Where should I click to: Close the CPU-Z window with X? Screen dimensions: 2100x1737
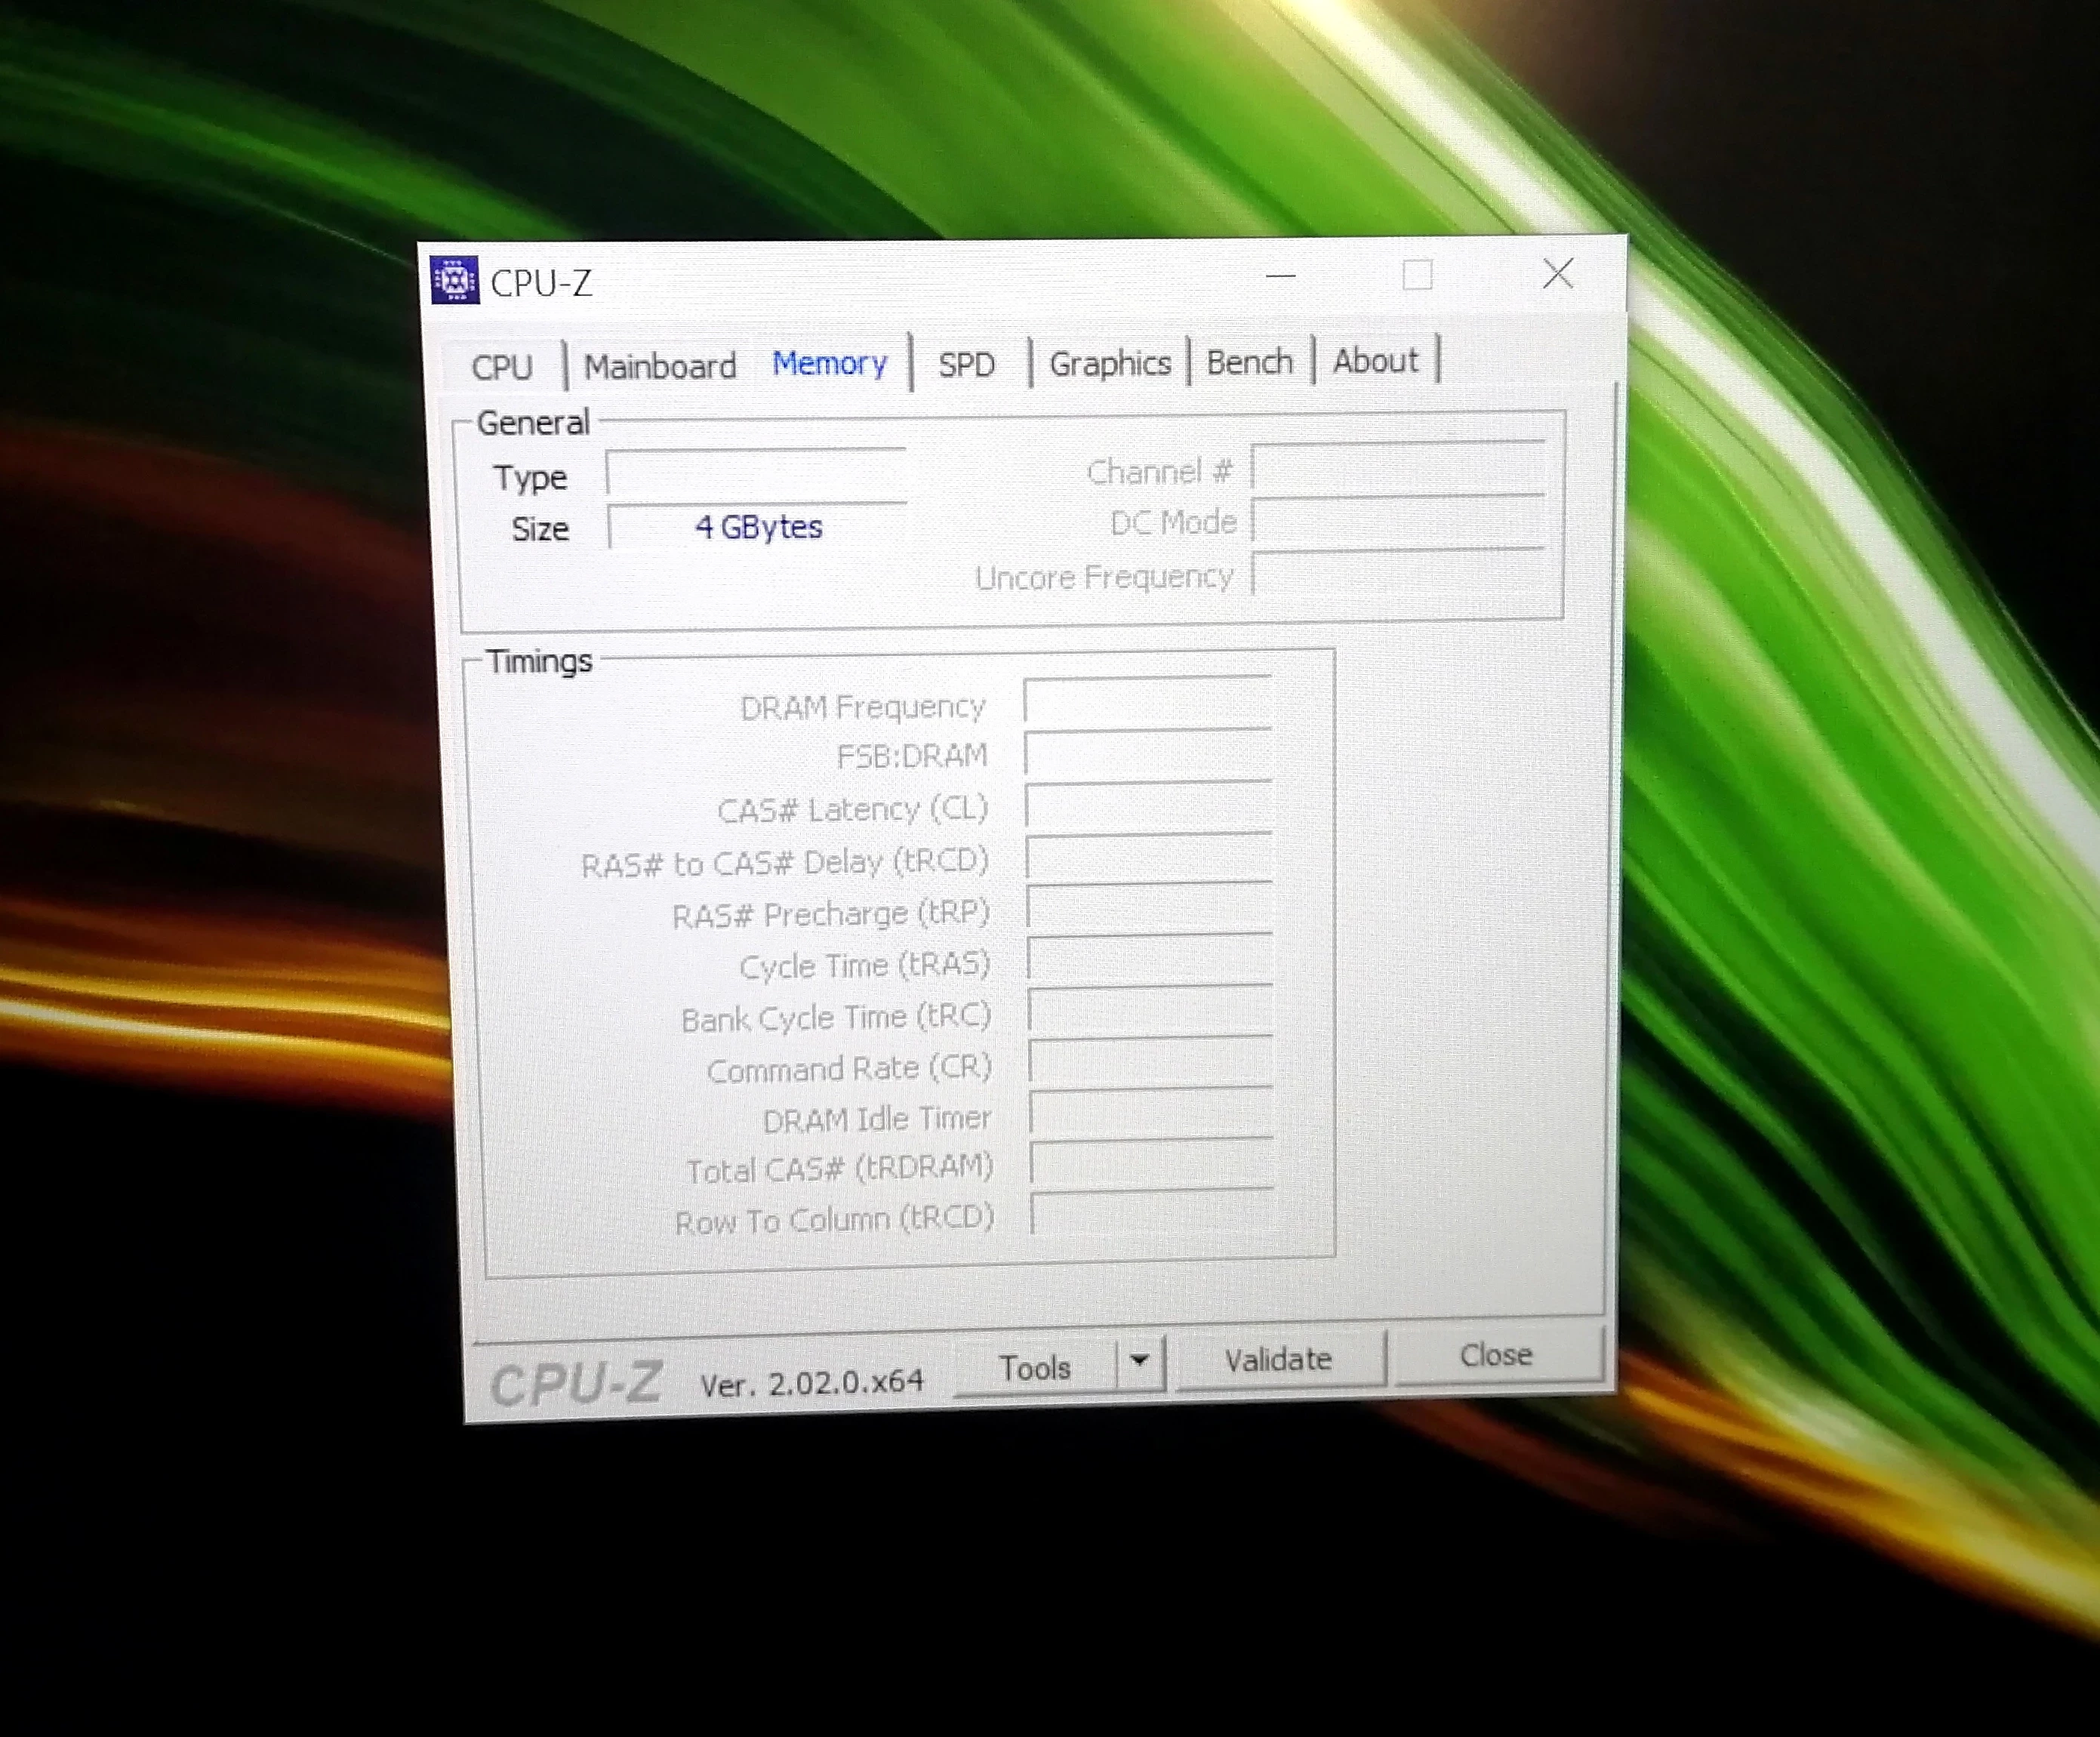click(x=1558, y=273)
